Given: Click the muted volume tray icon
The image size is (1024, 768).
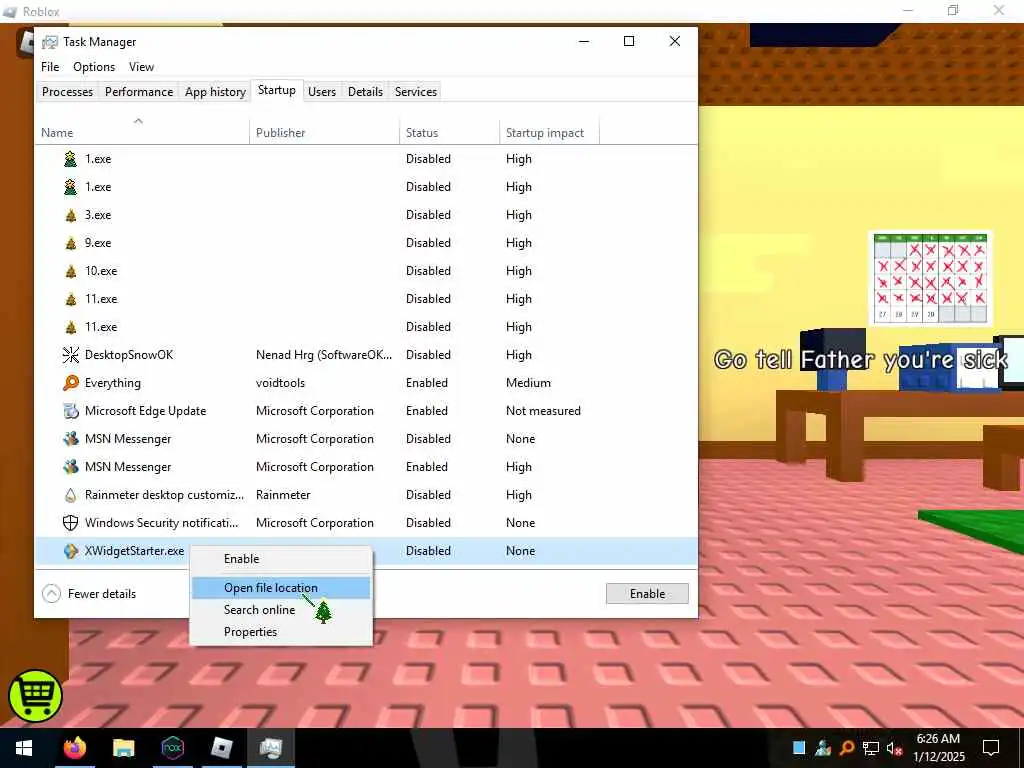Looking at the screenshot, I should 895,748.
